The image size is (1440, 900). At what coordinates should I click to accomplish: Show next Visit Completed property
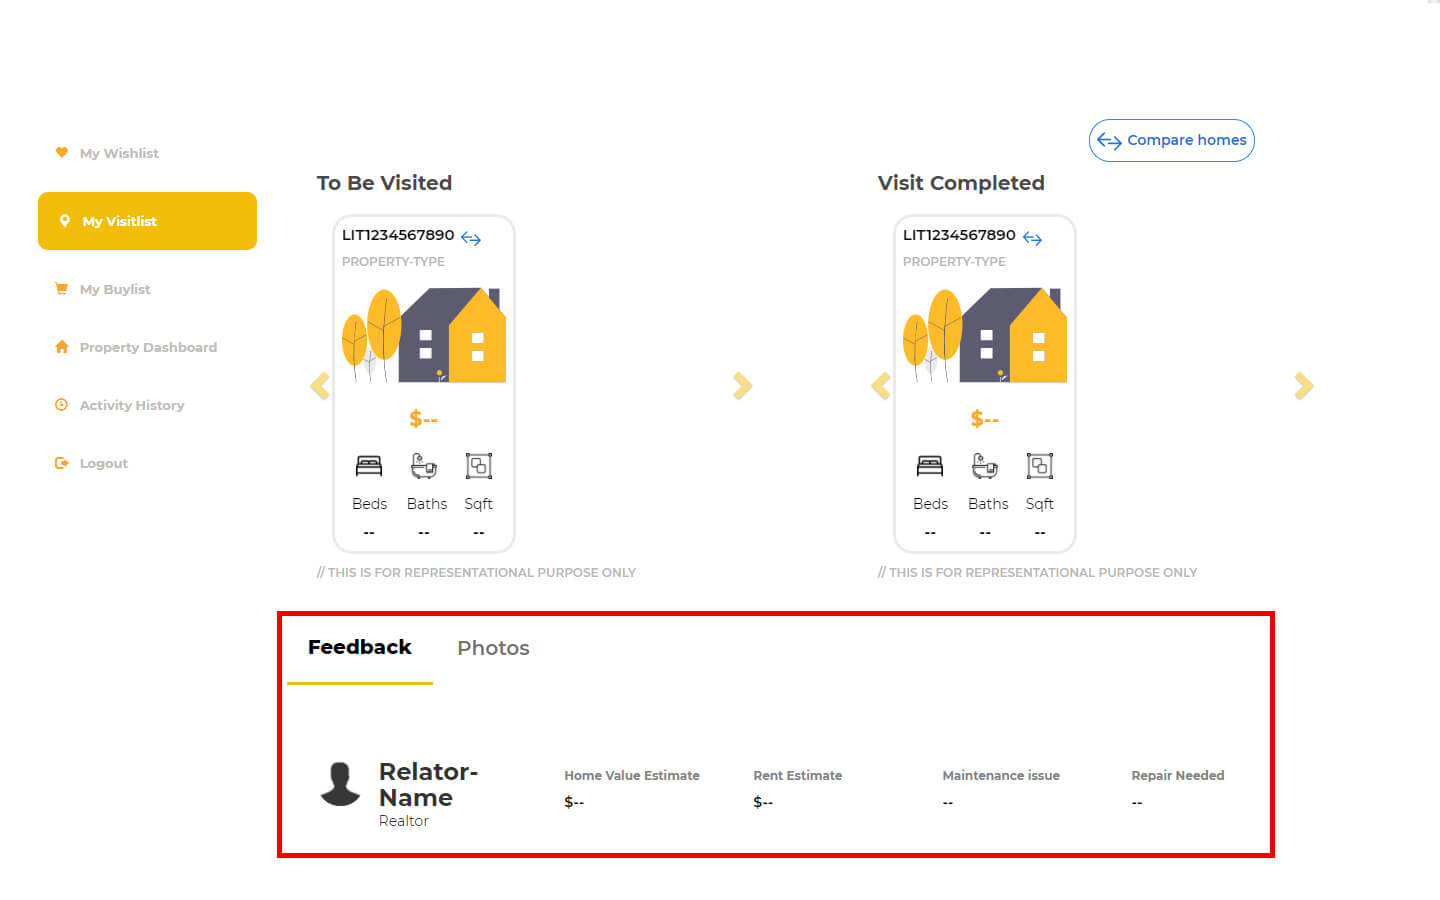[1303, 386]
